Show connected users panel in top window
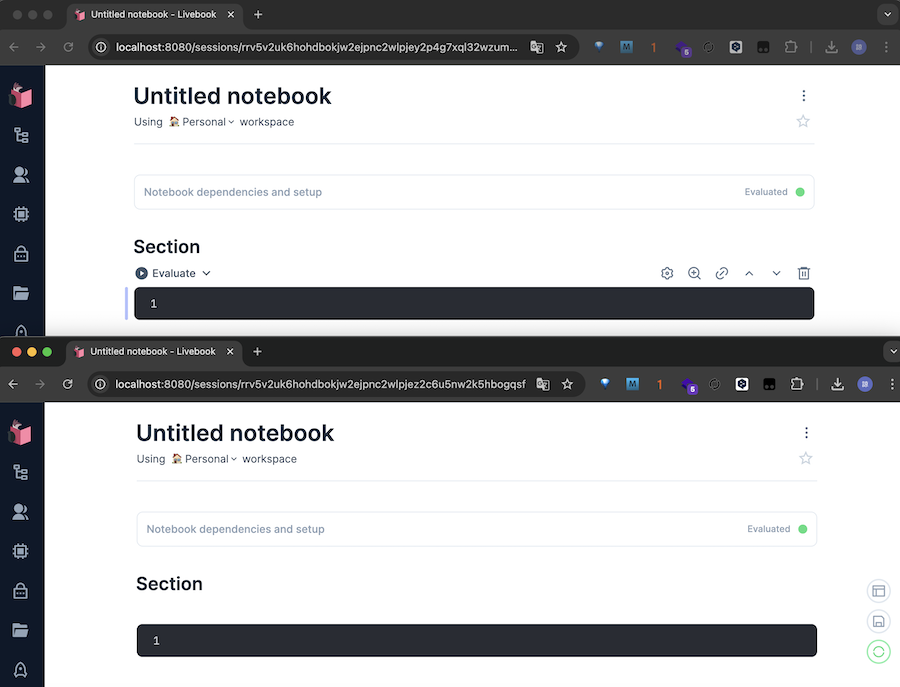Screen dimensions: 900x687 click(x=21, y=174)
